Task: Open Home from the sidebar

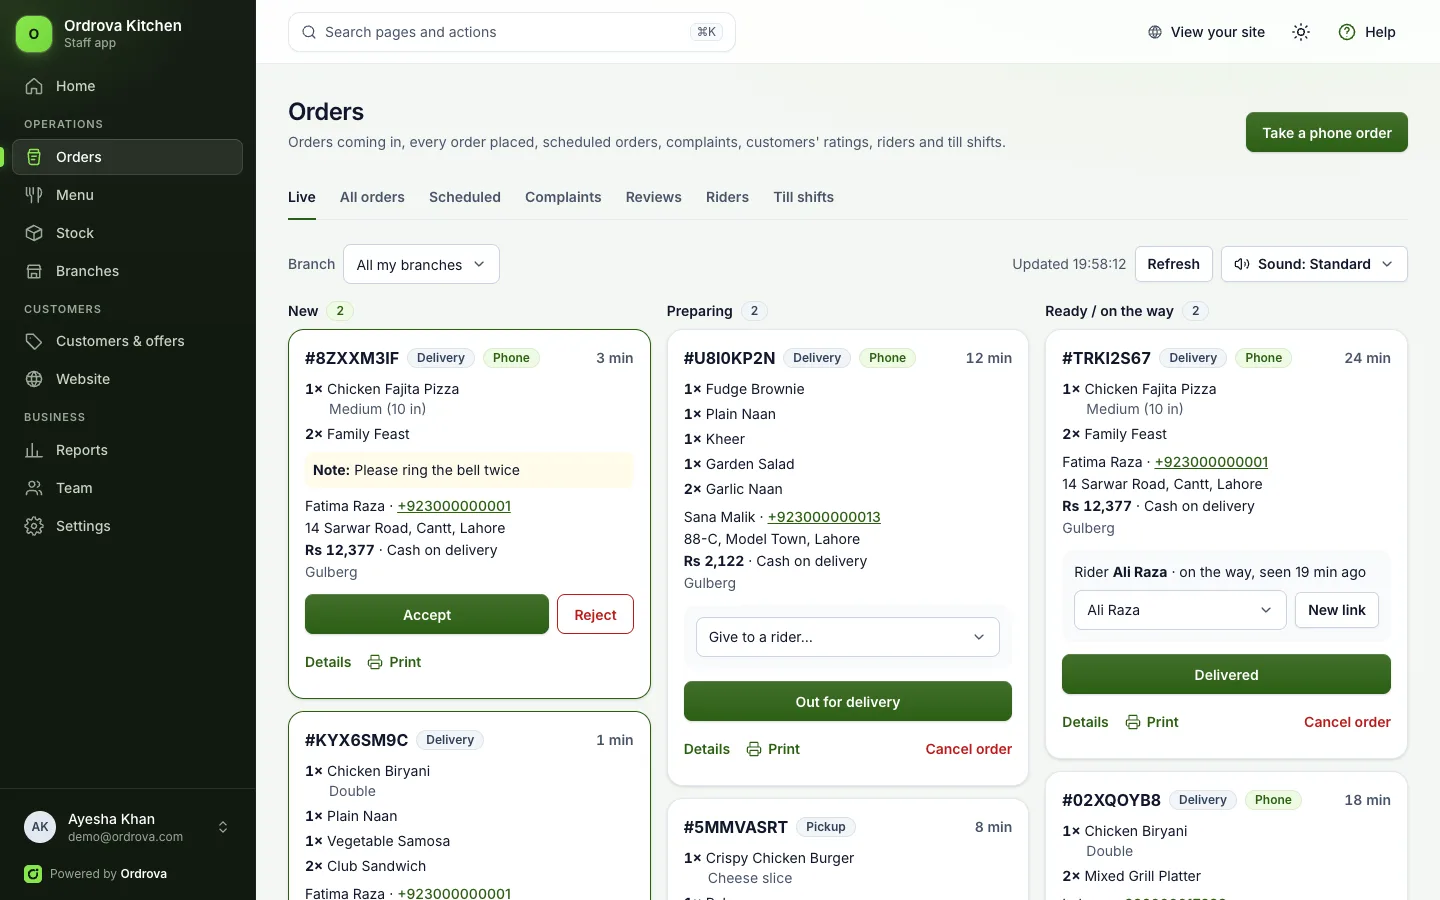Action: pos(127,86)
